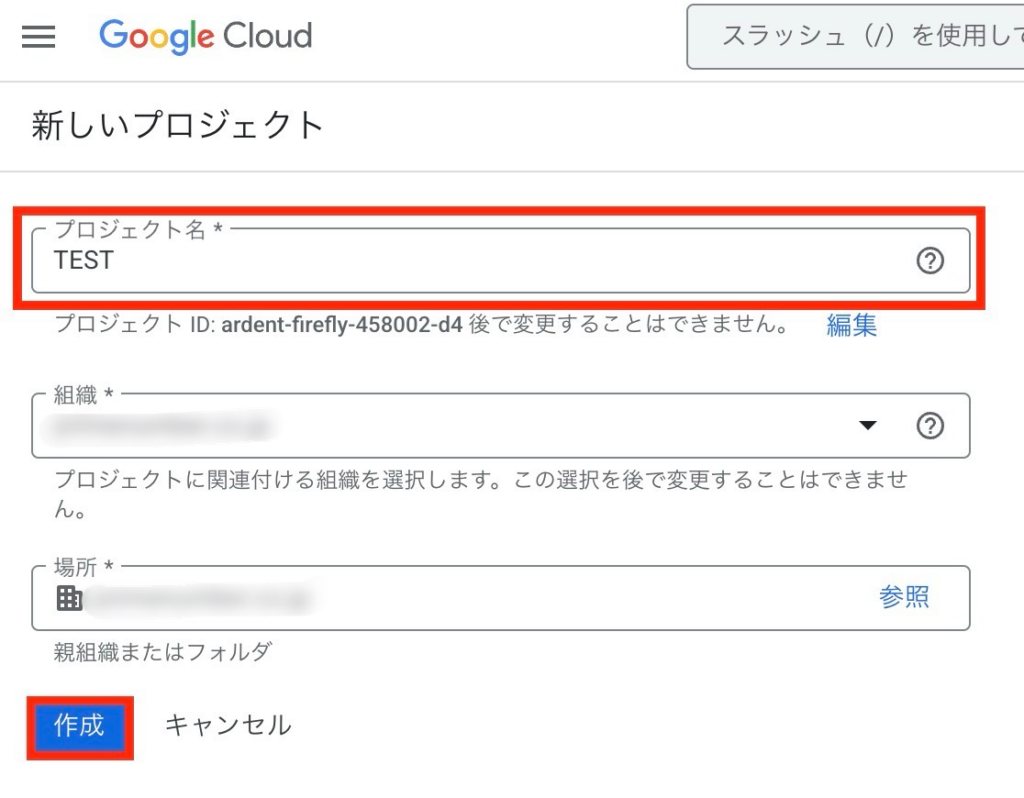Click the help icon in プロジェクト名 field
The height and width of the screenshot is (798, 1024).
[x=930, y=261]
